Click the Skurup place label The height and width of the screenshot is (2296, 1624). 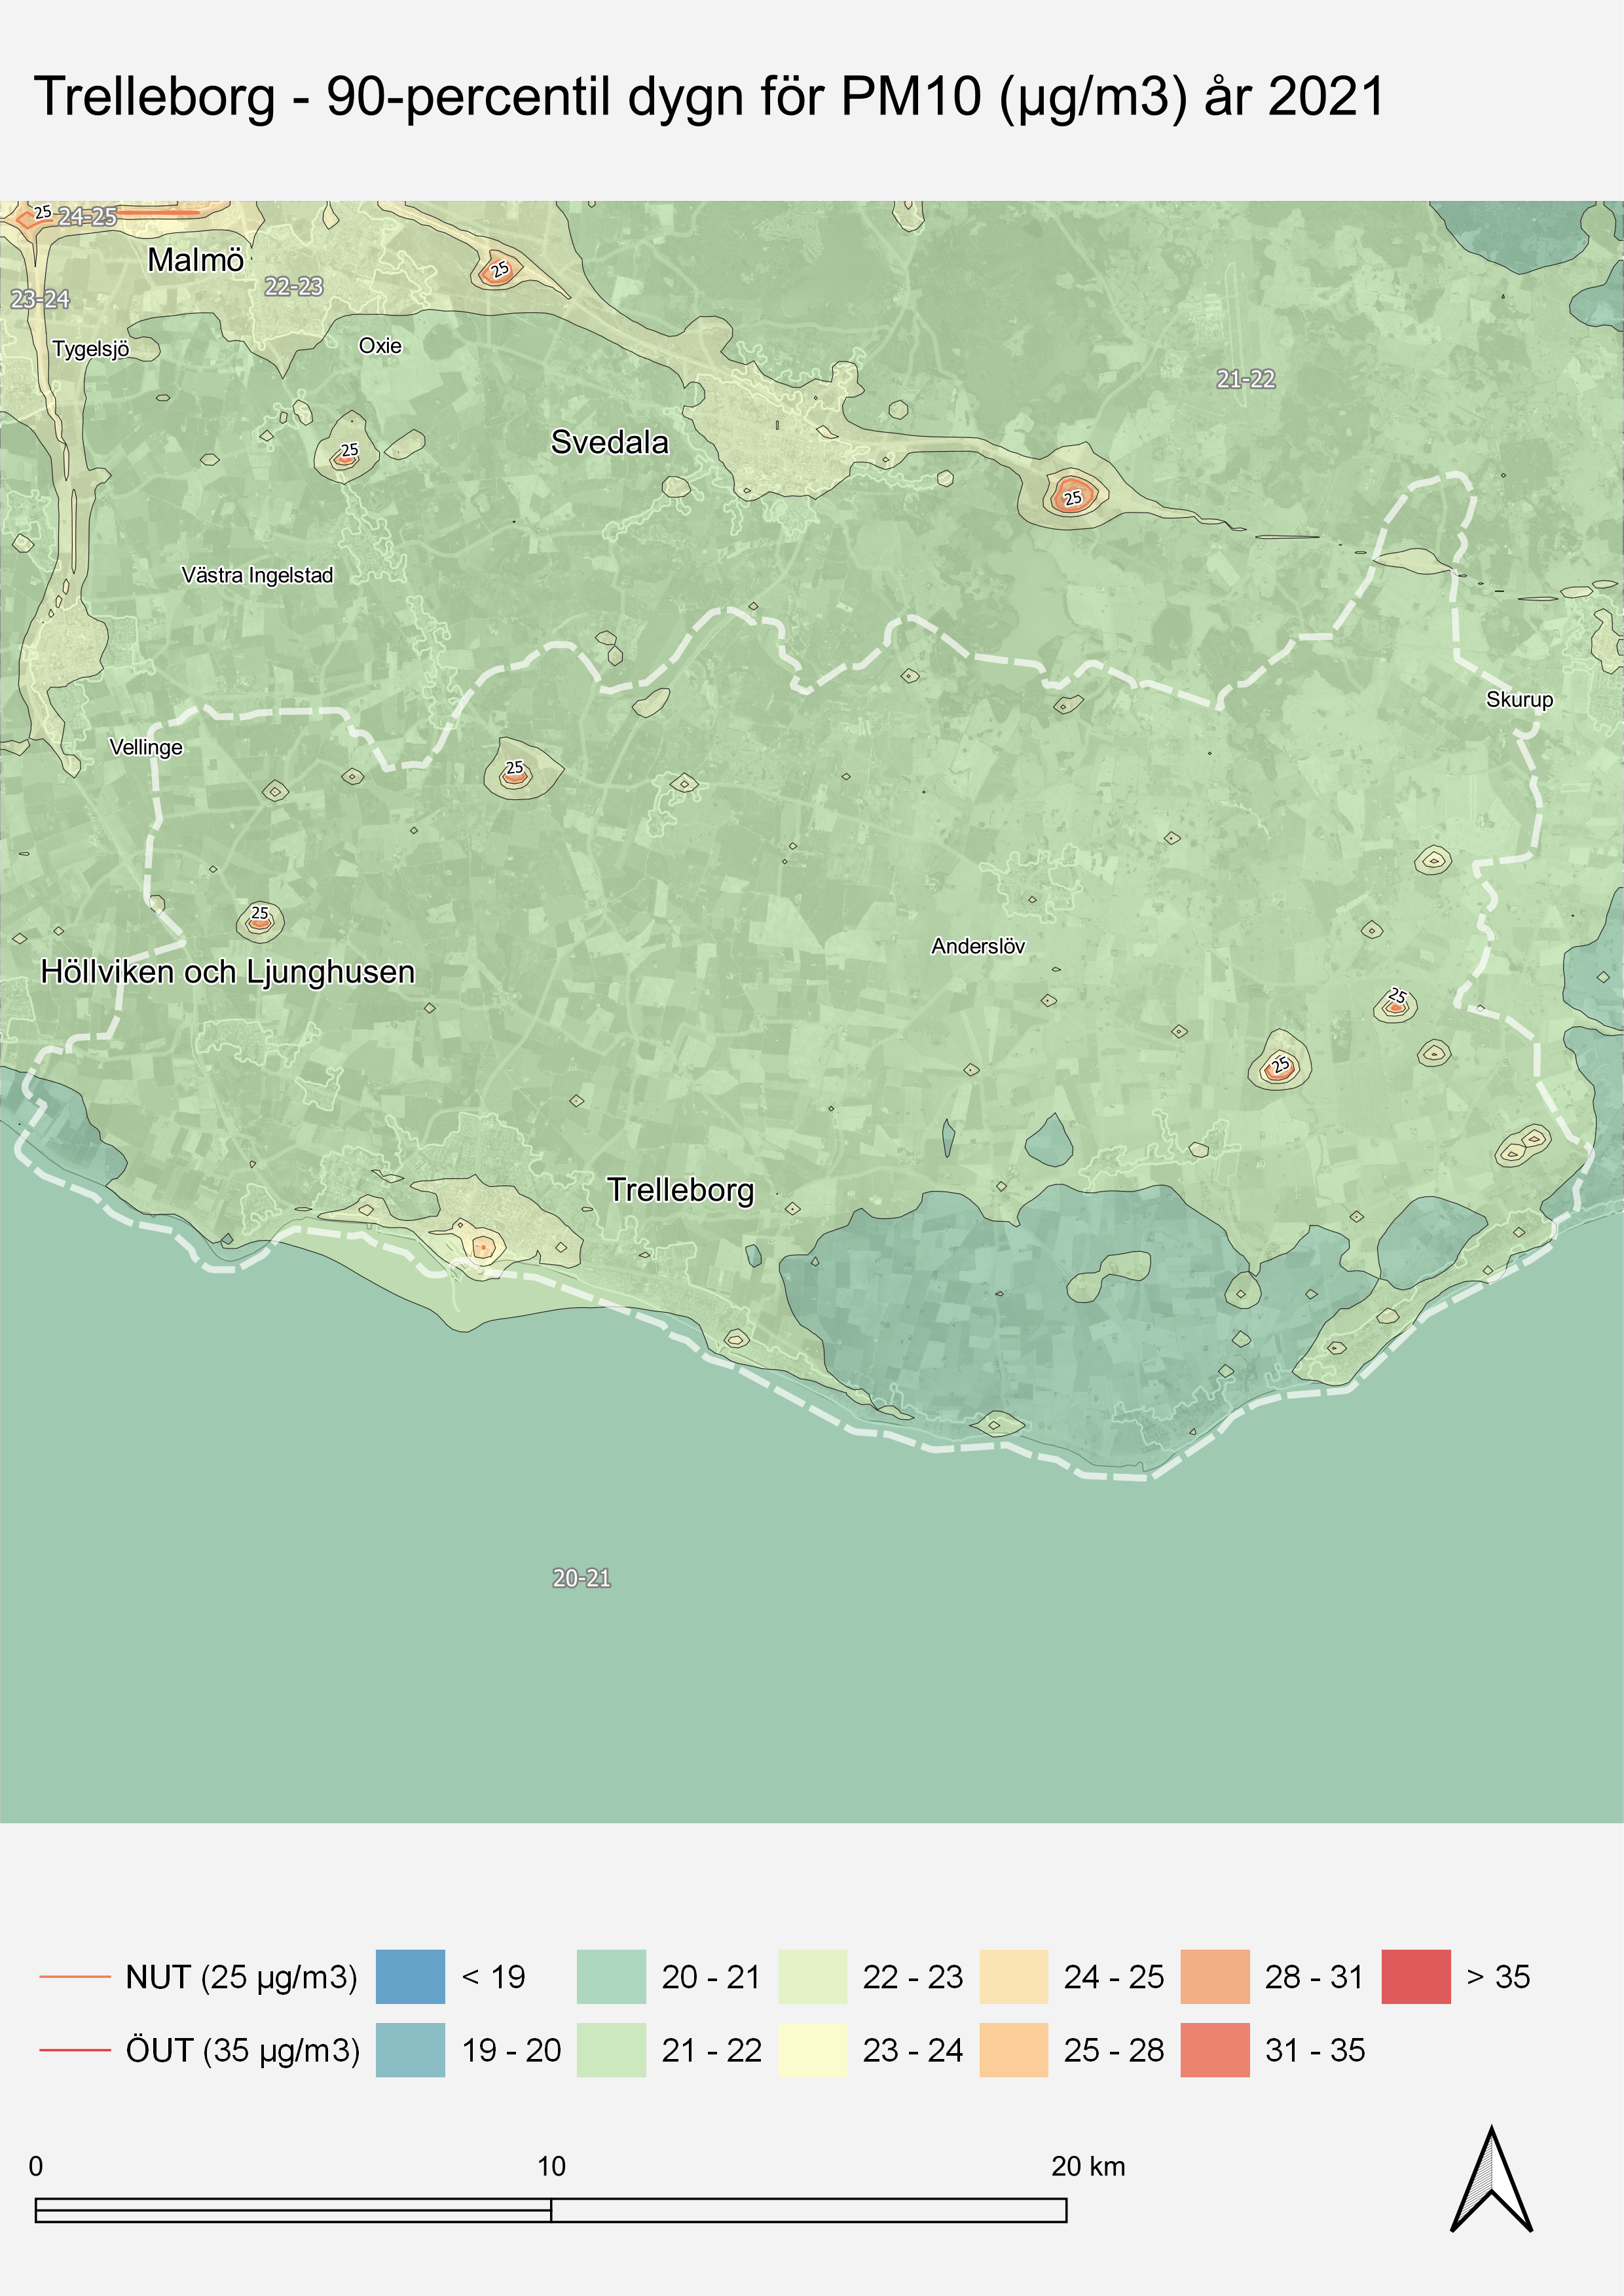[1519, 700]
